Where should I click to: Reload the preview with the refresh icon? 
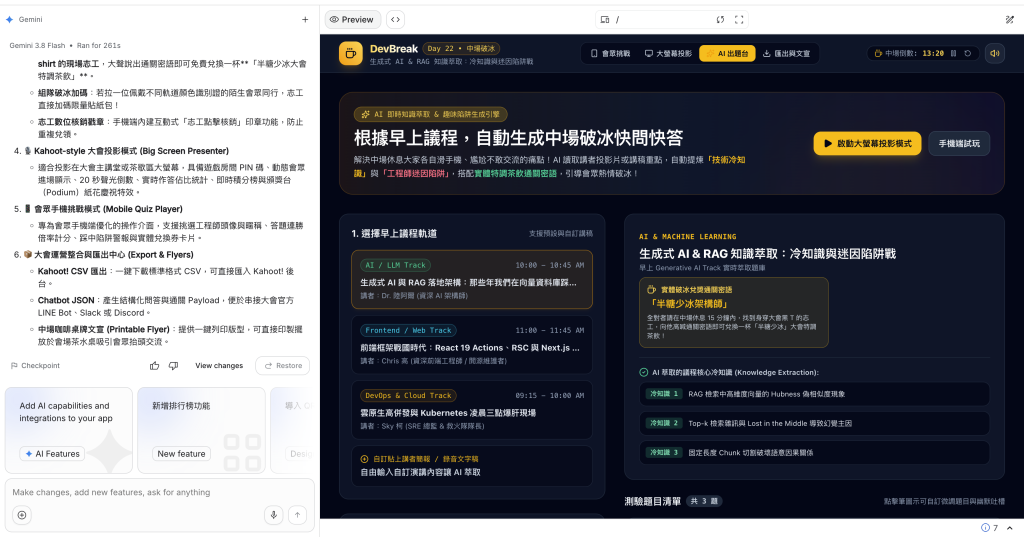coord(720,20)
